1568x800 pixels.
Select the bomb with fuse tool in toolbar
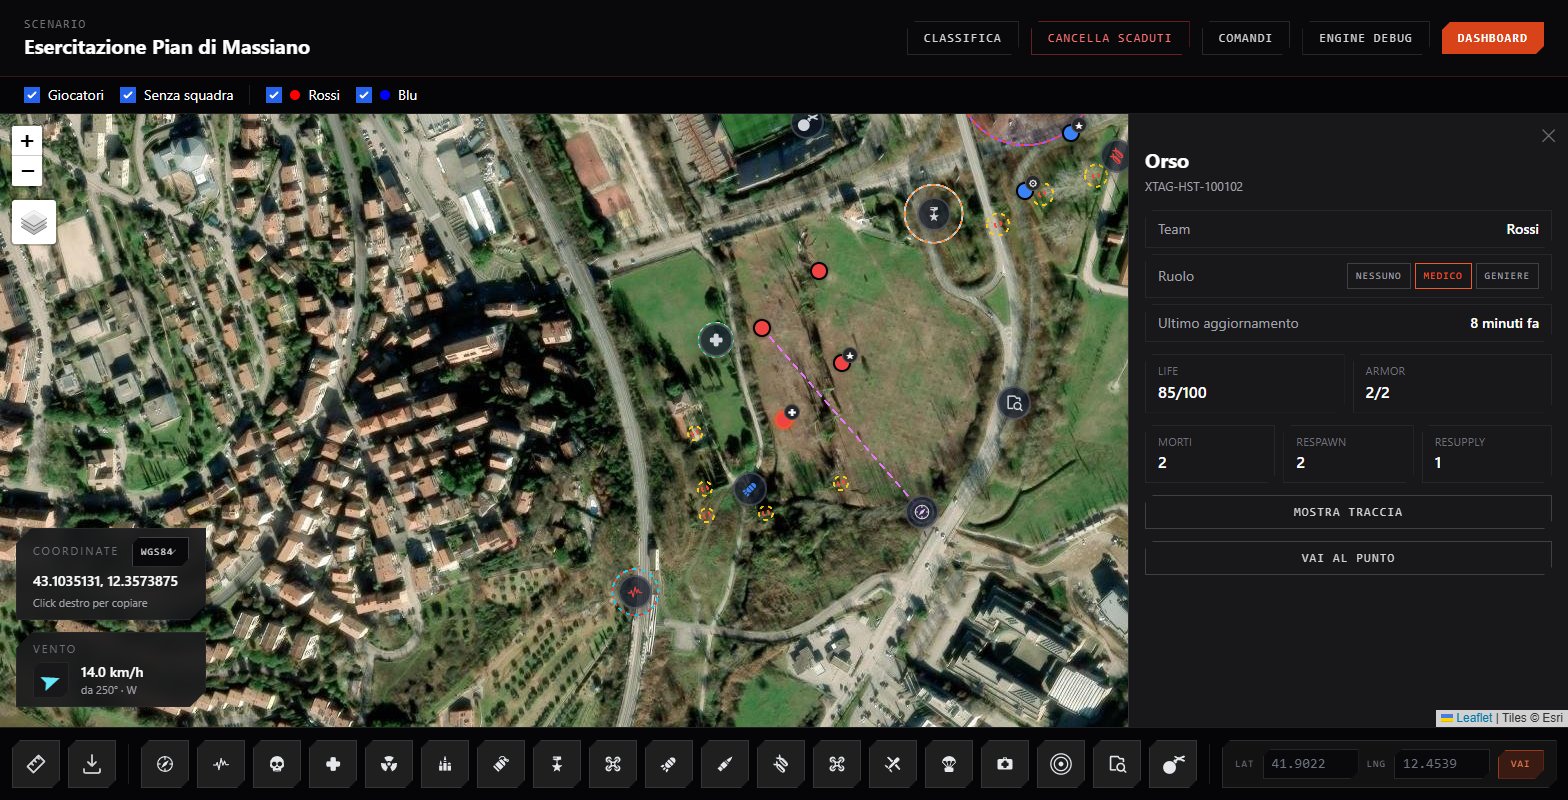coord(1174,764)
